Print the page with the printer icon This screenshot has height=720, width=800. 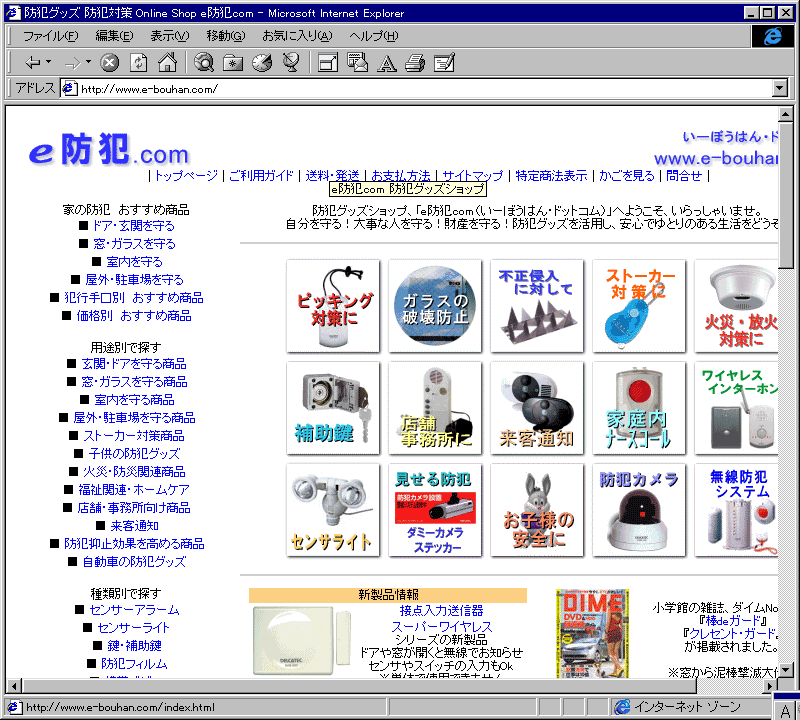pos(415,63)
